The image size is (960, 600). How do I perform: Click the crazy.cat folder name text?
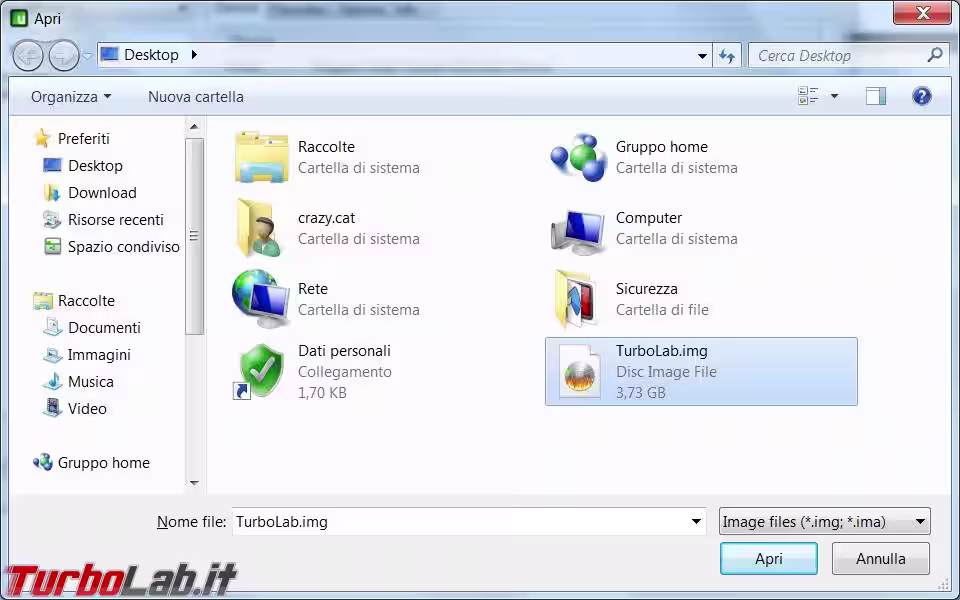pyautogui.click(x=326, y=218)
